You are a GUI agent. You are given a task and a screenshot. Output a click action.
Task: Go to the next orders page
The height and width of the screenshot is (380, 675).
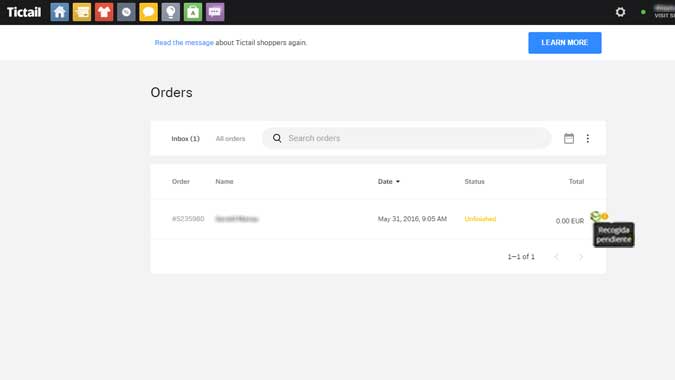pyautogui.click(x=581, y=257)
